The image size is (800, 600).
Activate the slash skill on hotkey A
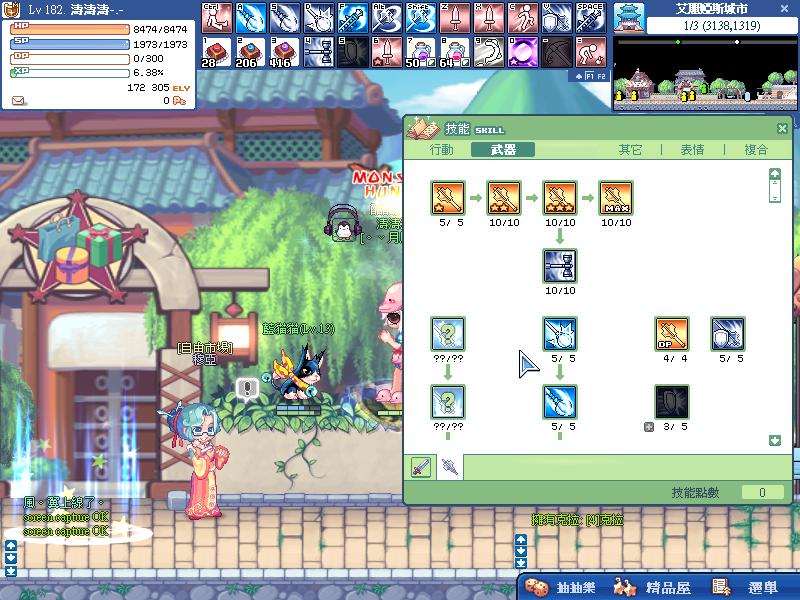251,18
